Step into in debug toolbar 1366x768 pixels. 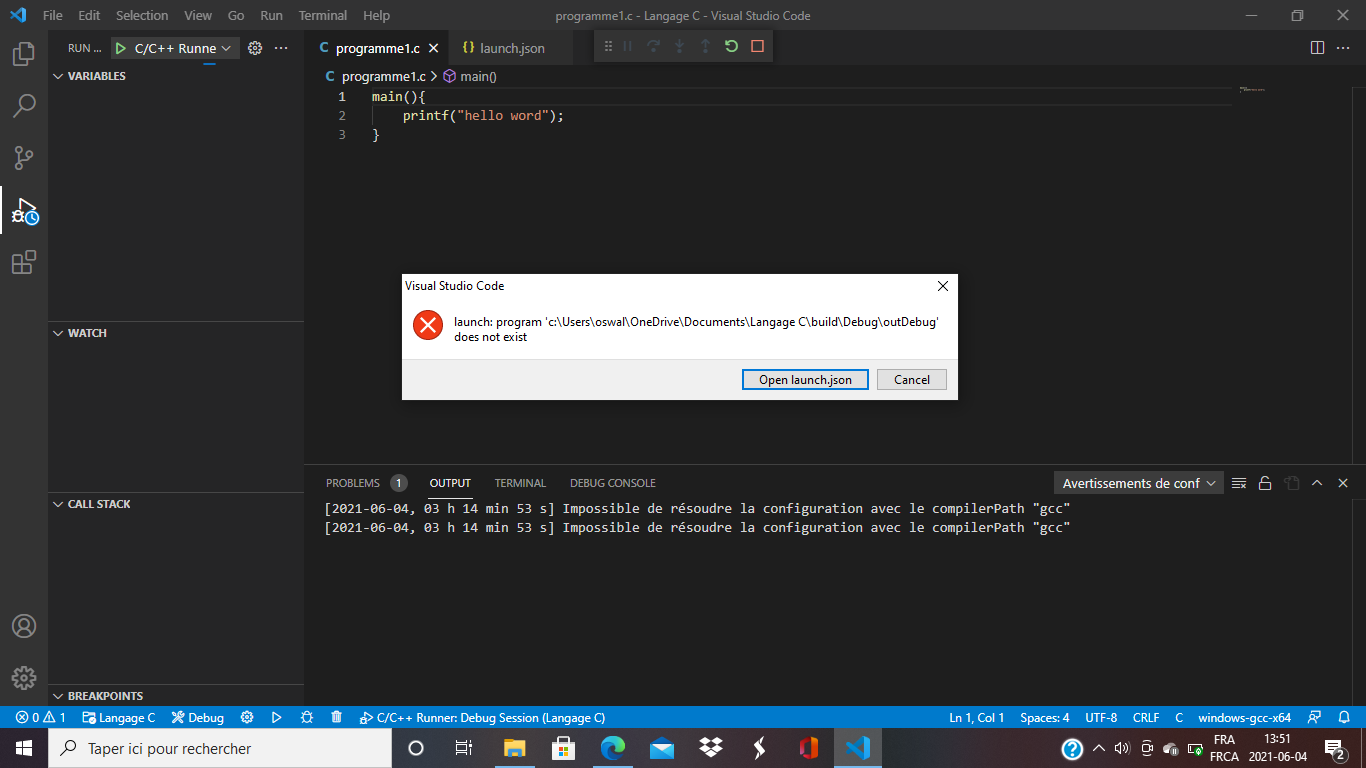point(680,46)
